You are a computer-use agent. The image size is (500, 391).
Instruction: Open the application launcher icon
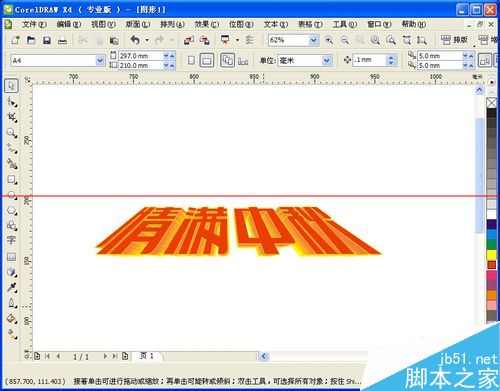coord(226,40)
